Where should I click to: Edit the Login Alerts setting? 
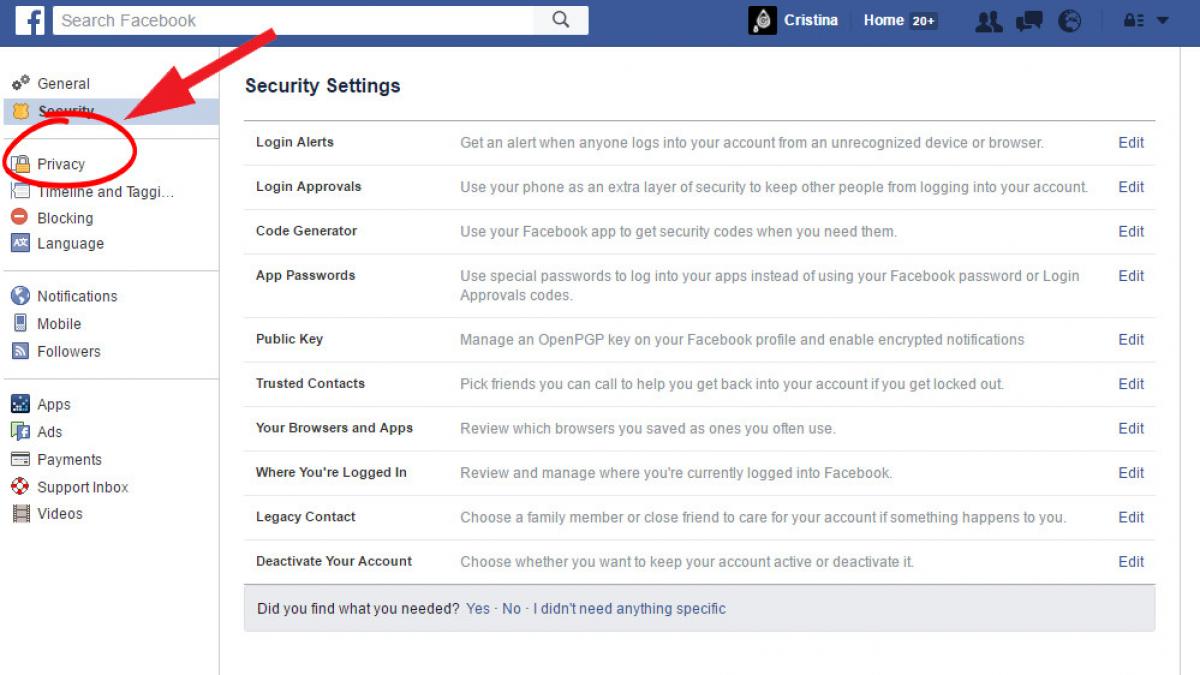(1130, 143)
